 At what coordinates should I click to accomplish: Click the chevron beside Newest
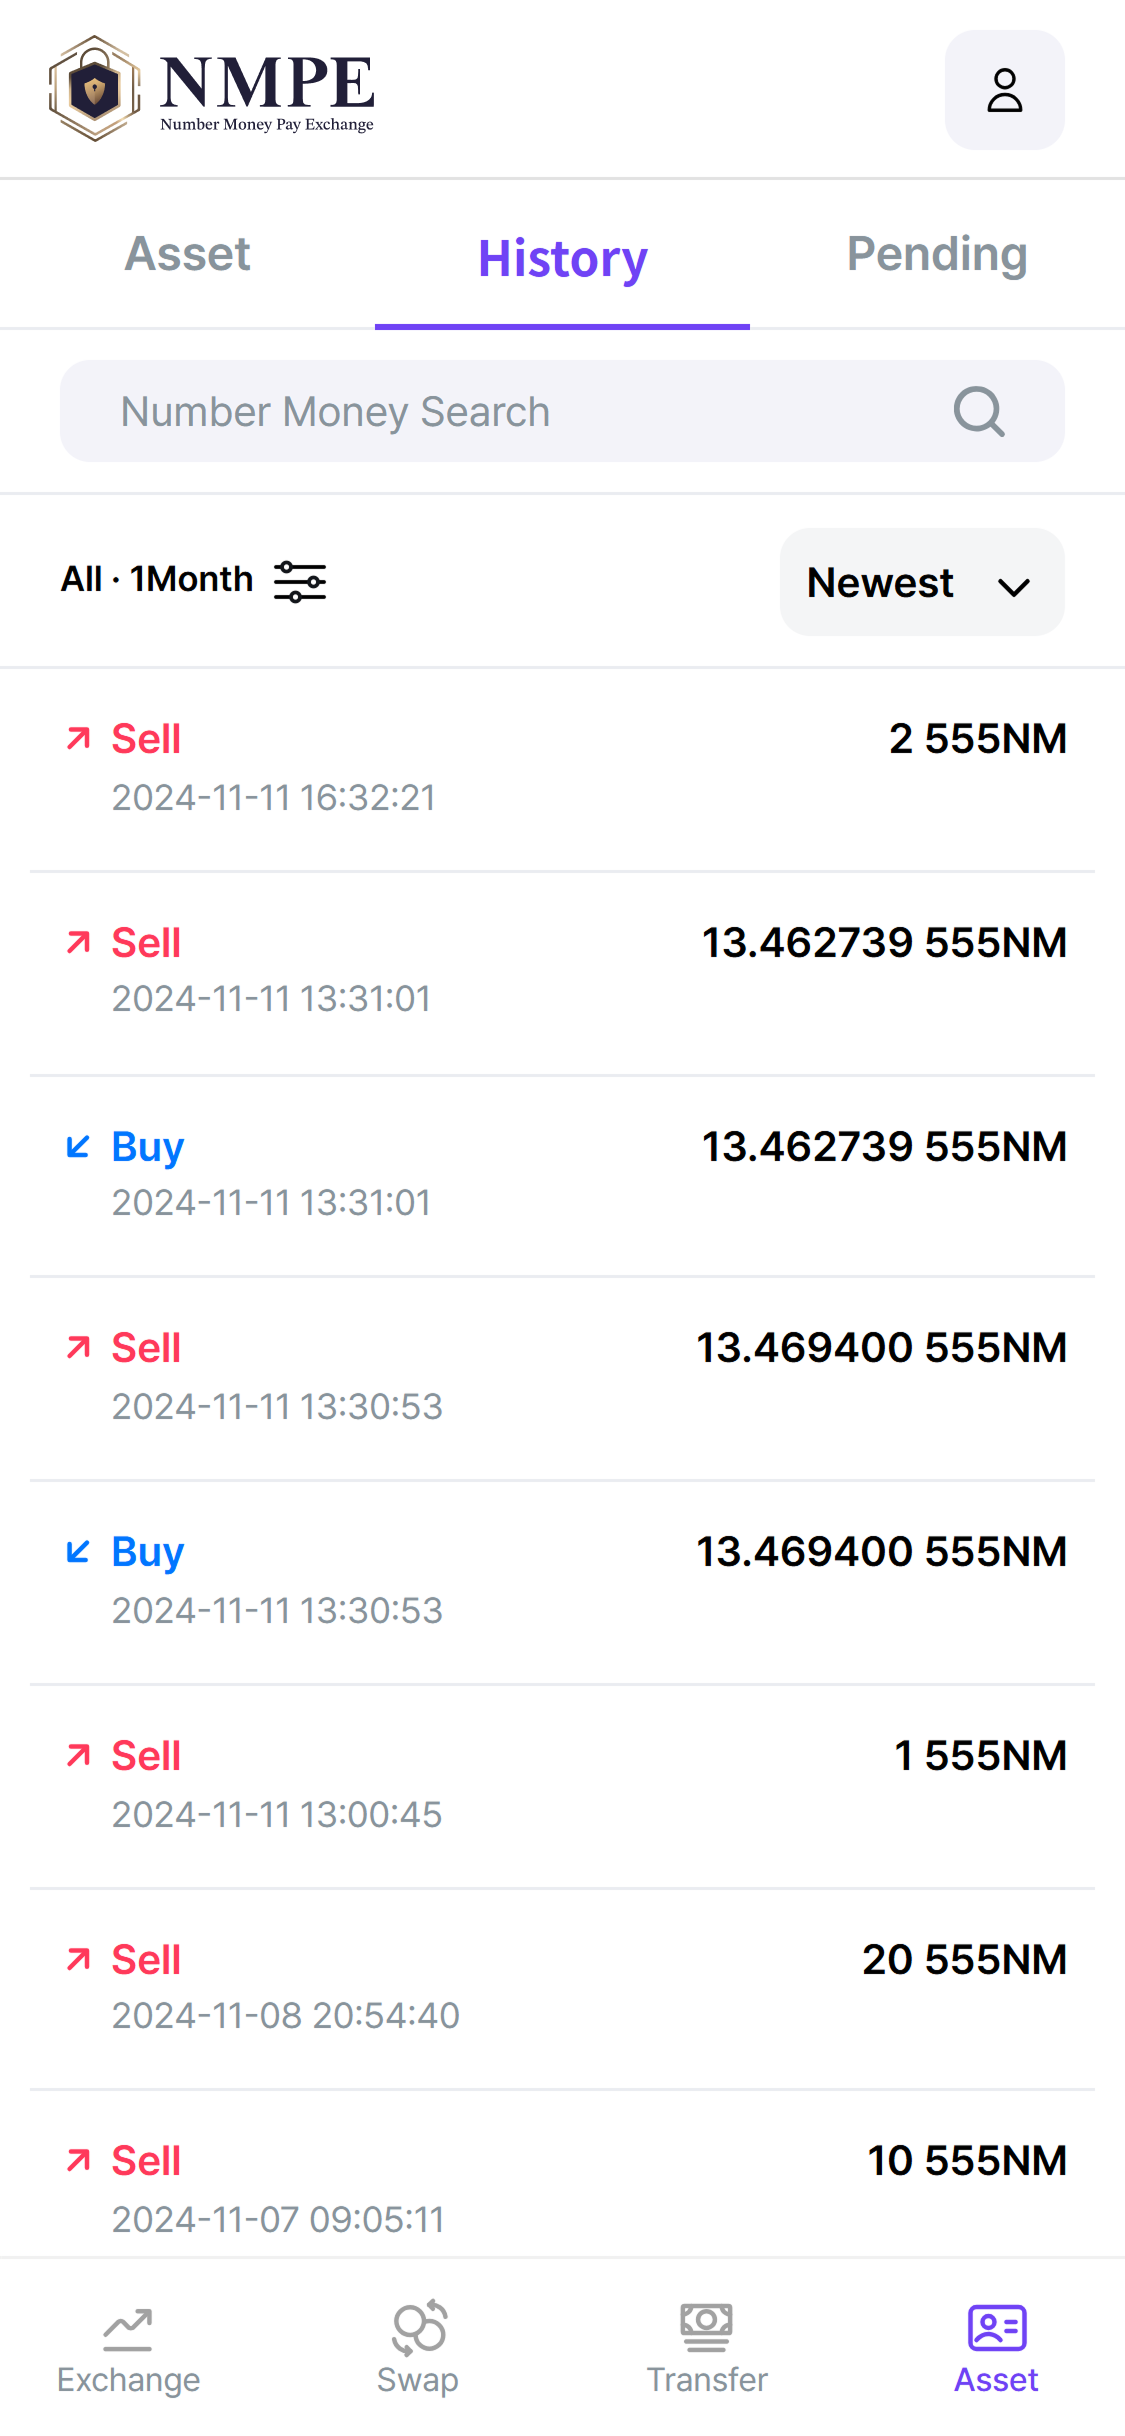[1014, 587]
